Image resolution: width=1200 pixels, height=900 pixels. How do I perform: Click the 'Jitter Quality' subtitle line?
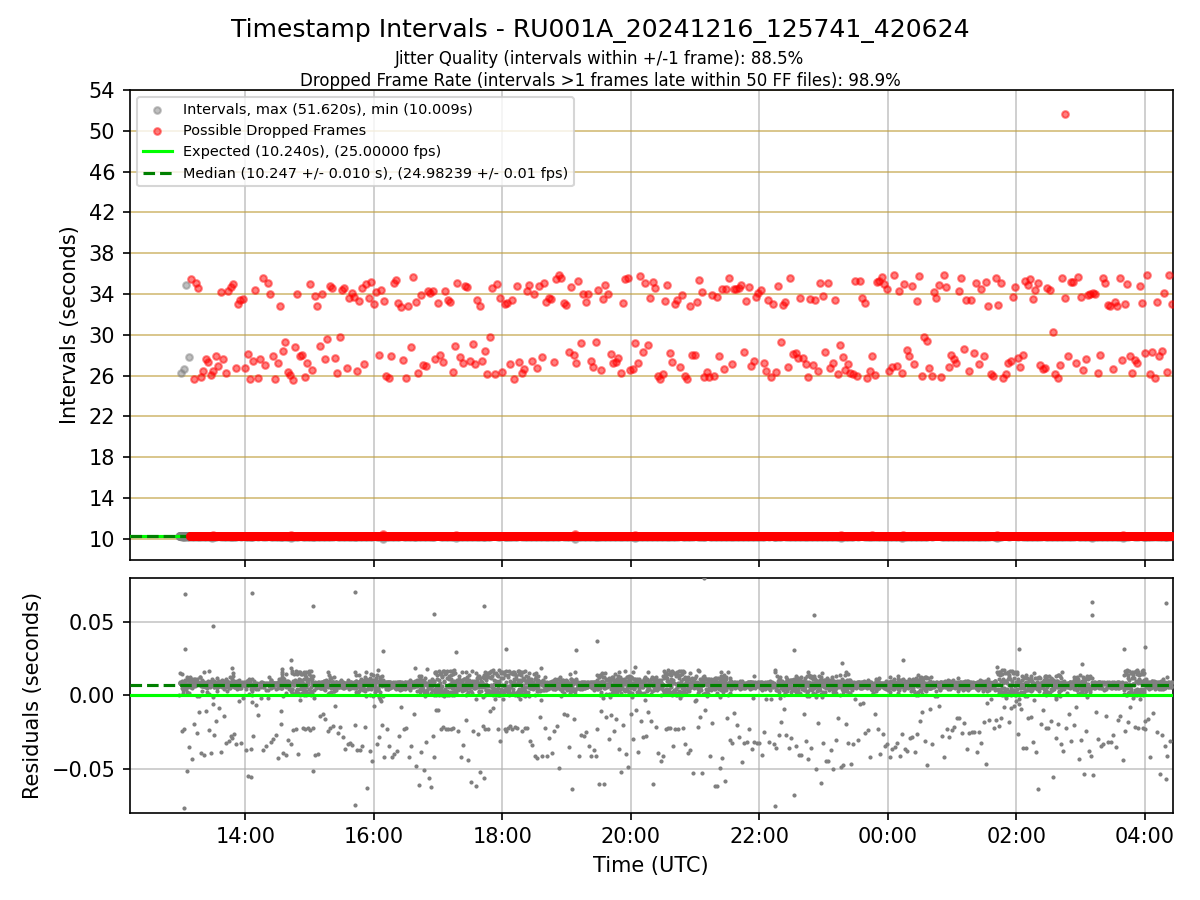tap(599, 58)
